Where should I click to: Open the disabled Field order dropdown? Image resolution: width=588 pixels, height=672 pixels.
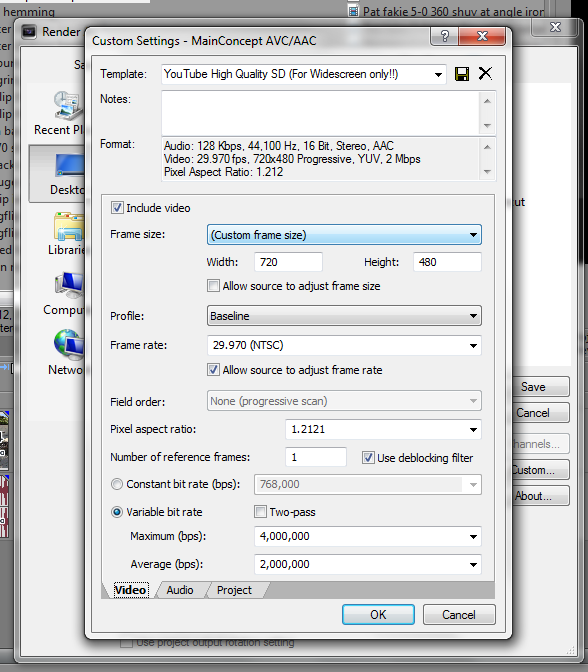pyautogui.click(x=344, y=401)
